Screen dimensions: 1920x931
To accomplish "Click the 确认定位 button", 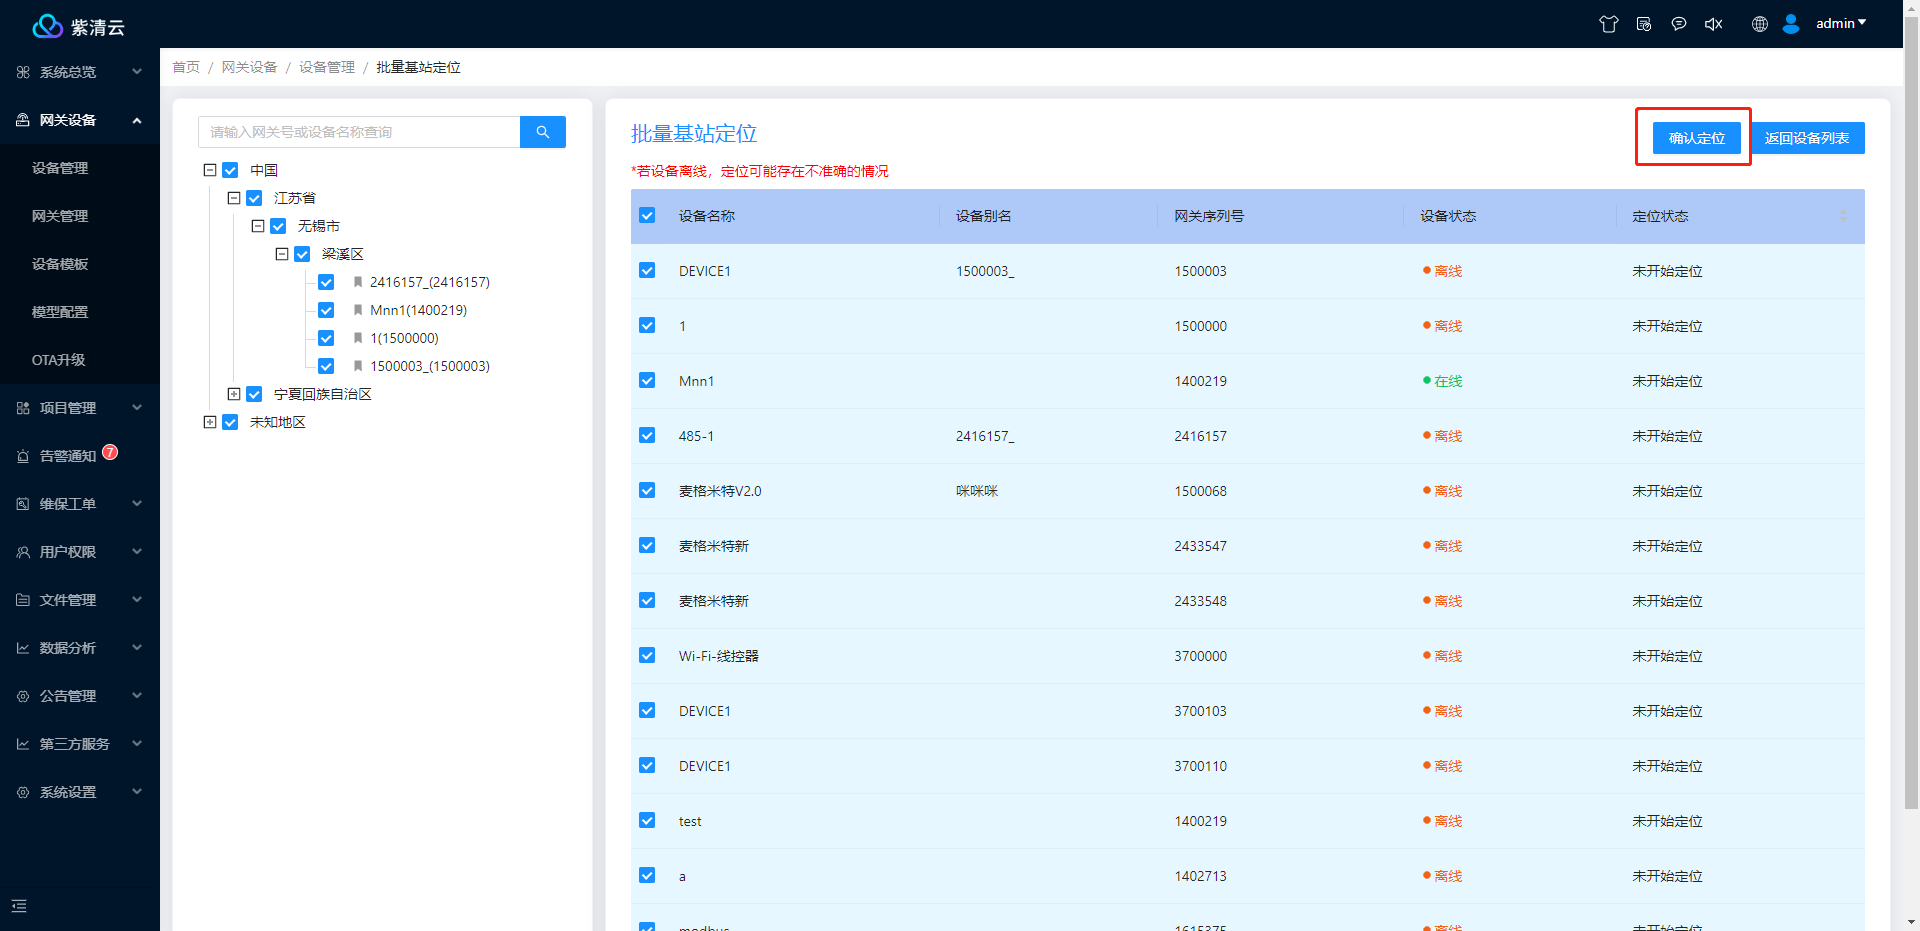I will tap(1696, 138).
